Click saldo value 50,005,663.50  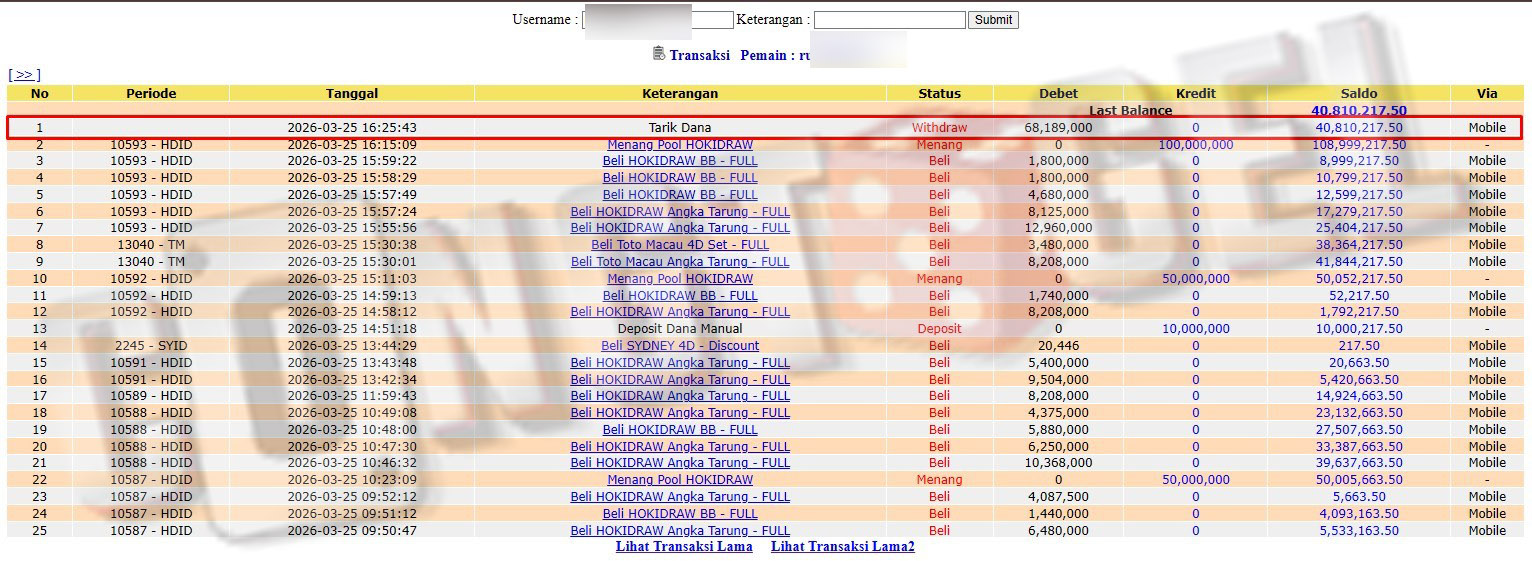[1359, 480]
